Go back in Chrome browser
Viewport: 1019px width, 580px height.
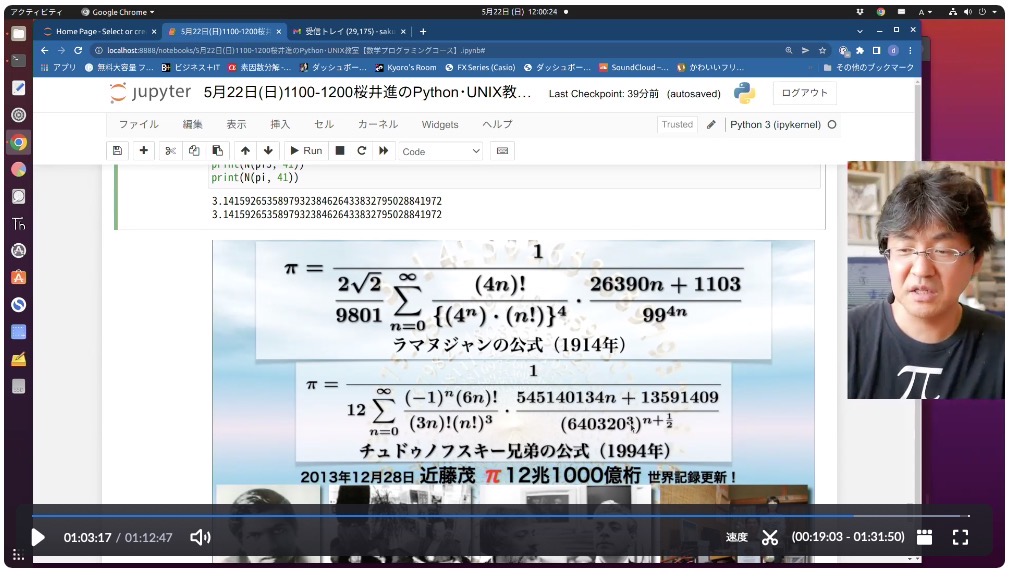[44, 50]
